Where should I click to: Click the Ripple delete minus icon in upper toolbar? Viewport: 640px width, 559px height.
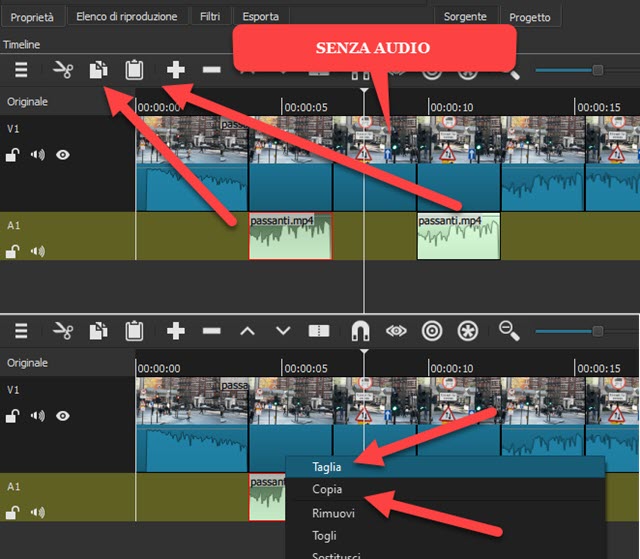click(x=211, y=70)
